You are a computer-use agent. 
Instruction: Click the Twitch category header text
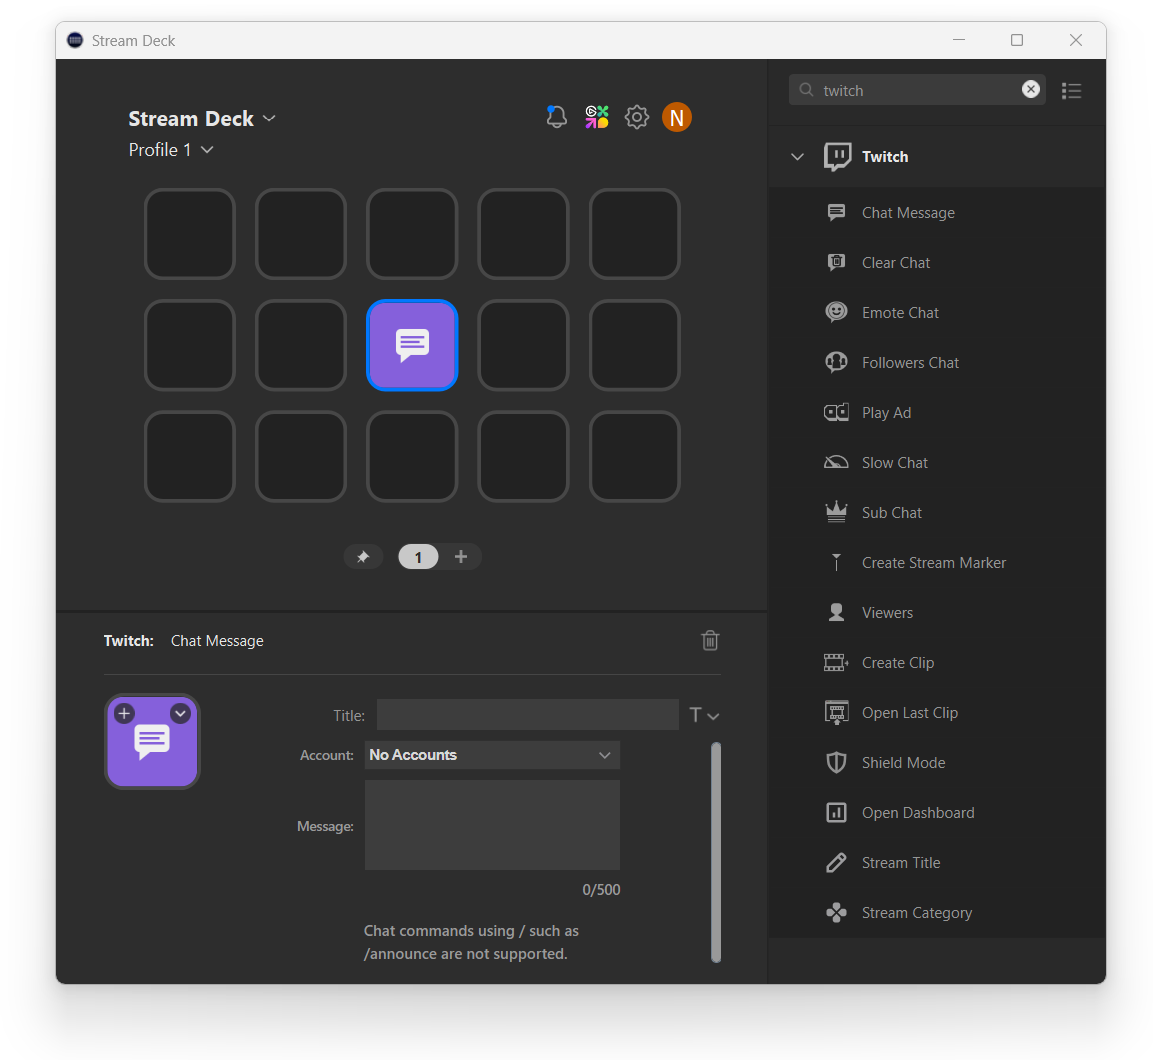pos(885,157)
